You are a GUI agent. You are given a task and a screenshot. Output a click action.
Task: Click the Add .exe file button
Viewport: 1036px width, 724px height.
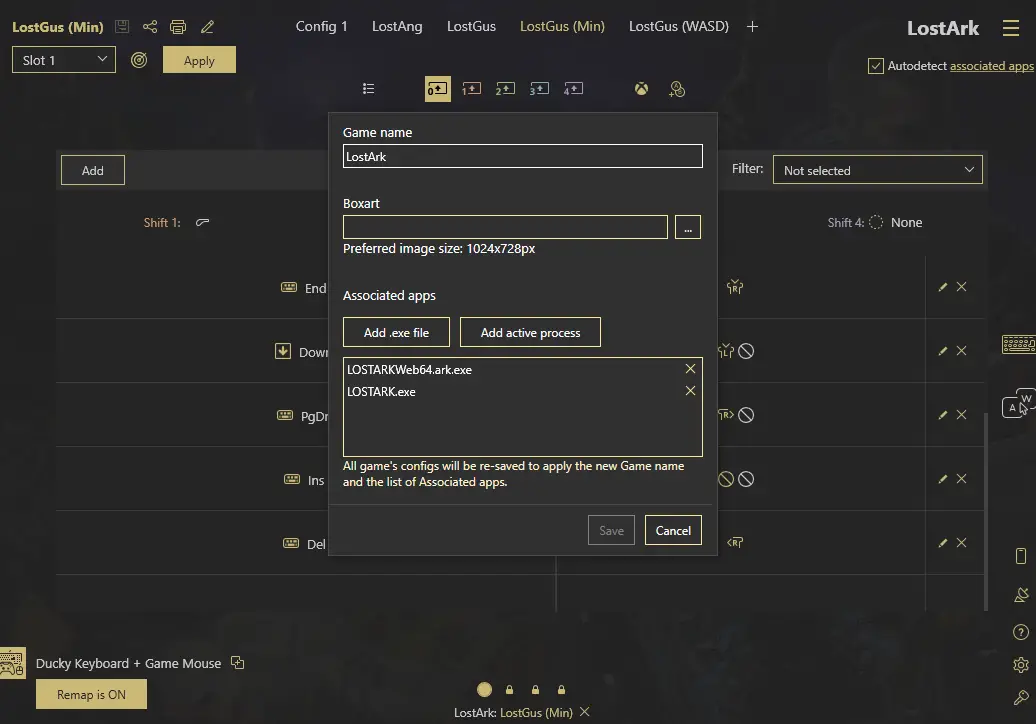coord(396,332)
